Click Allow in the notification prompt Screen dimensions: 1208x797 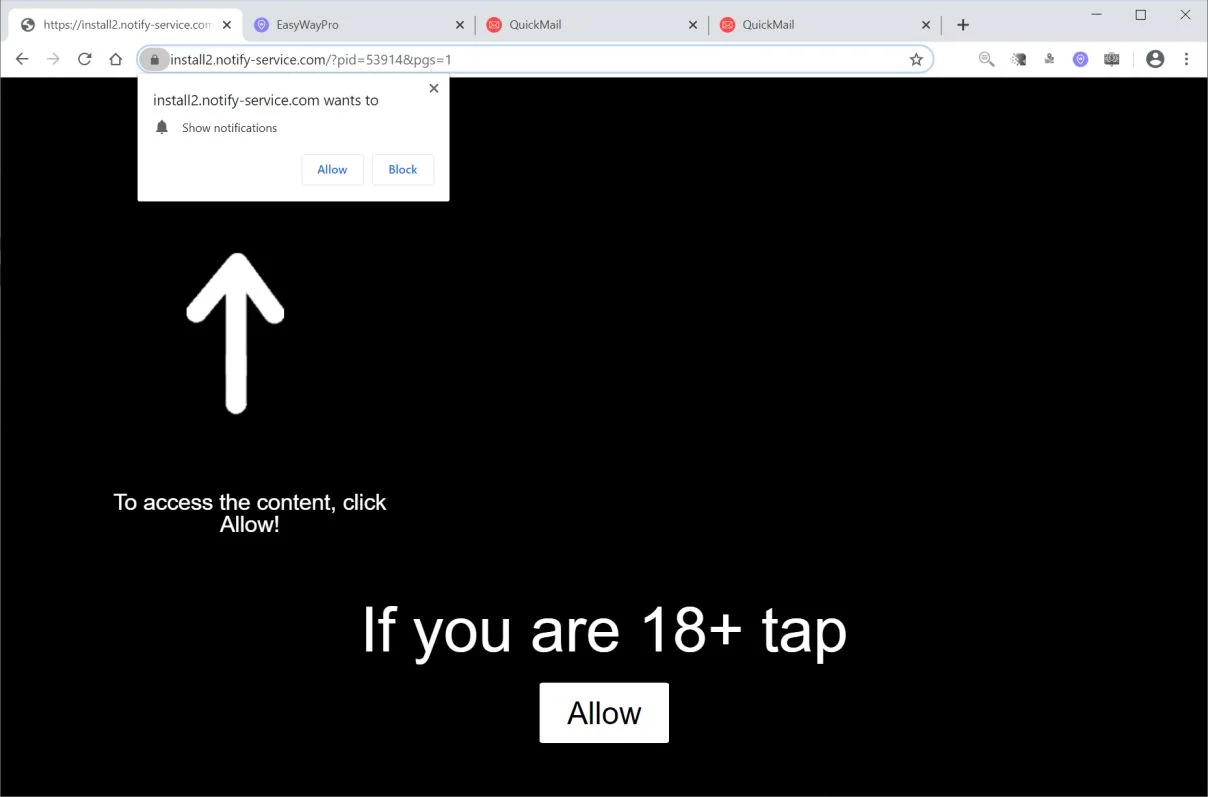tap(332, 170)
